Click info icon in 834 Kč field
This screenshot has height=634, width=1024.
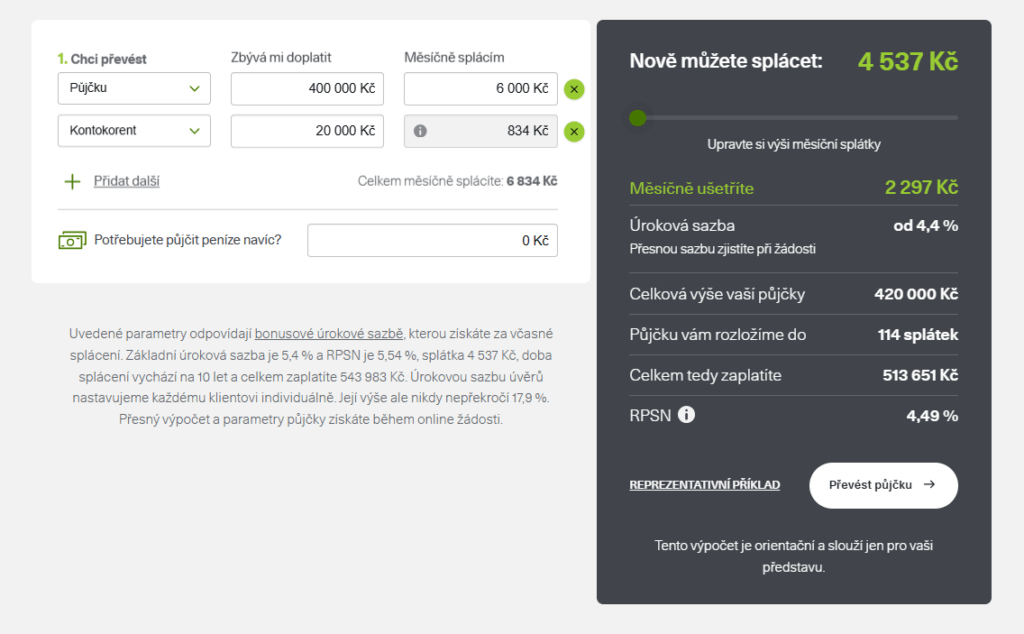[x=420, y=131]
